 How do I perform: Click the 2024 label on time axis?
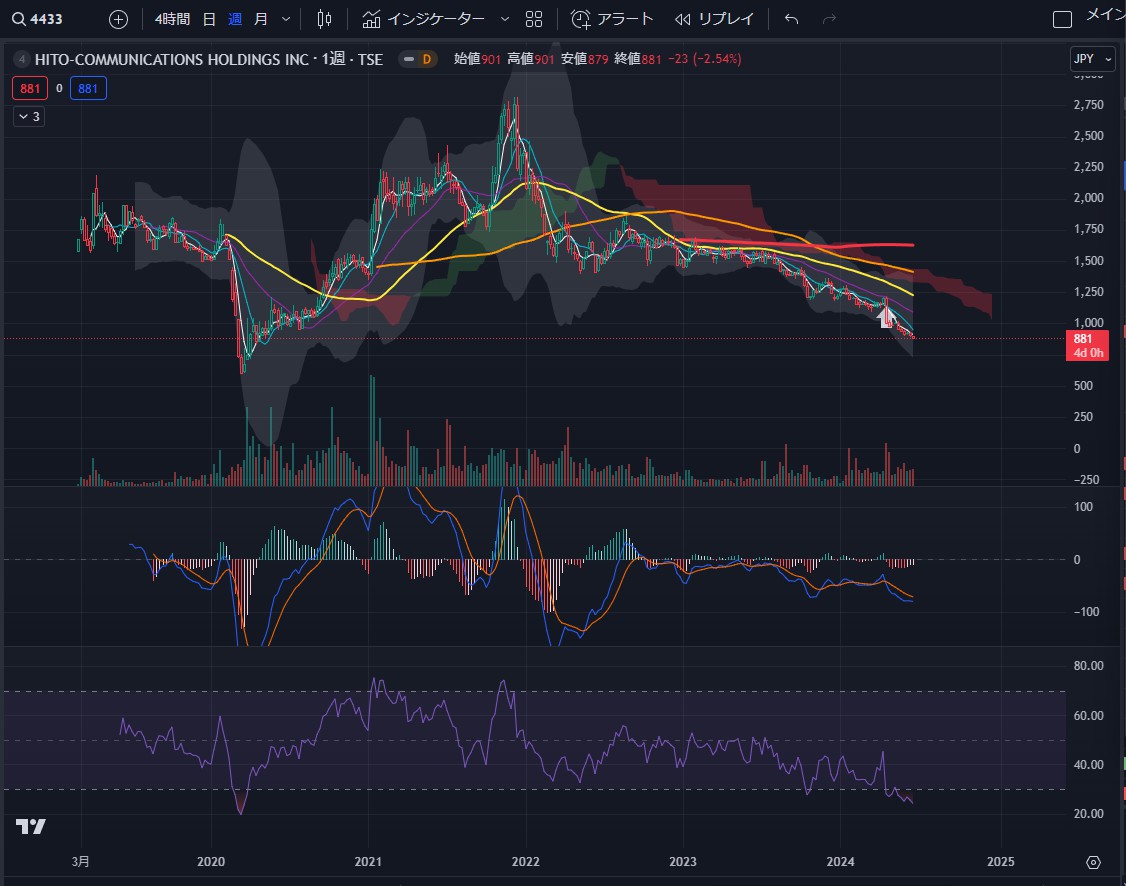point(840,862)
